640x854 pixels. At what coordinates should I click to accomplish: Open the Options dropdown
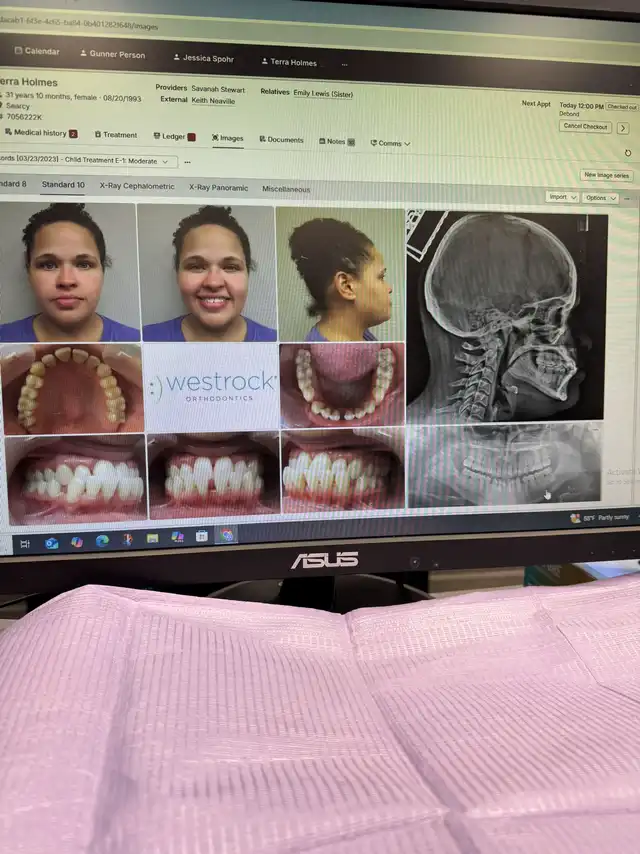coord(600,198)
